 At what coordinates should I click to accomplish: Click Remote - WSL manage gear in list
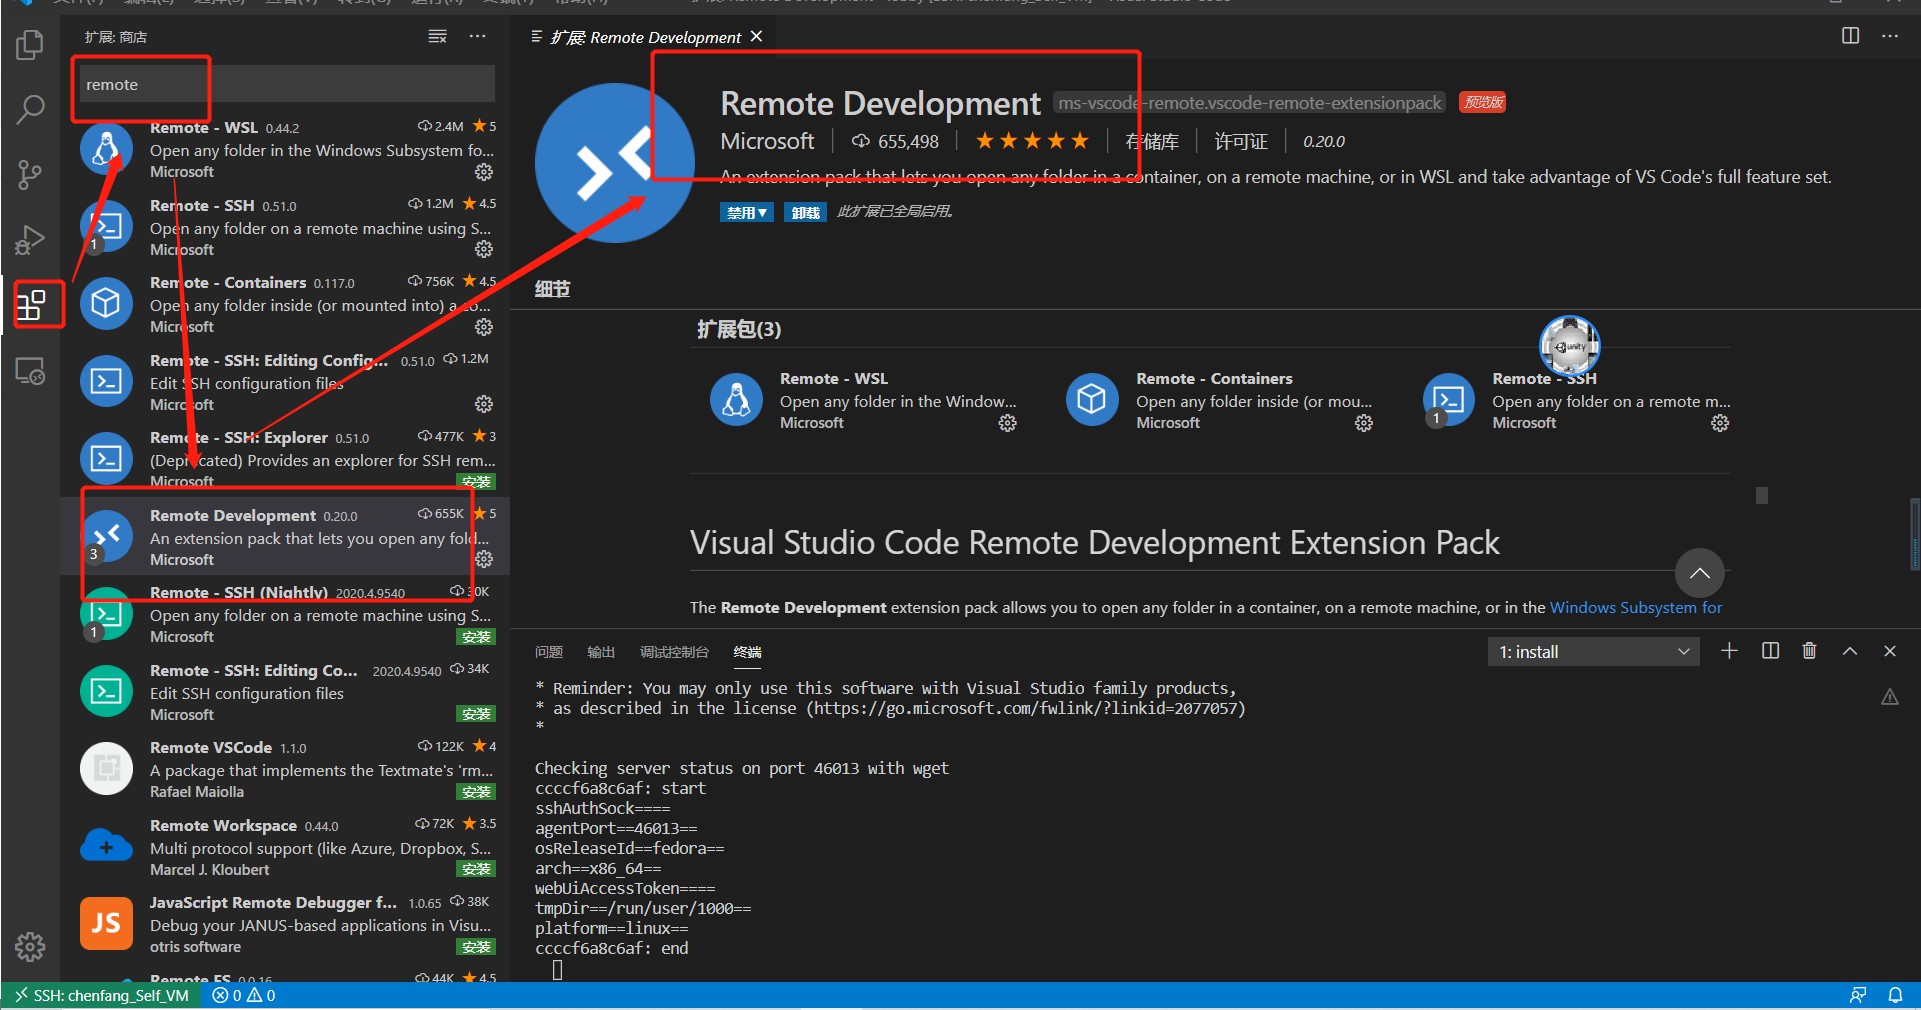point(484,172)
